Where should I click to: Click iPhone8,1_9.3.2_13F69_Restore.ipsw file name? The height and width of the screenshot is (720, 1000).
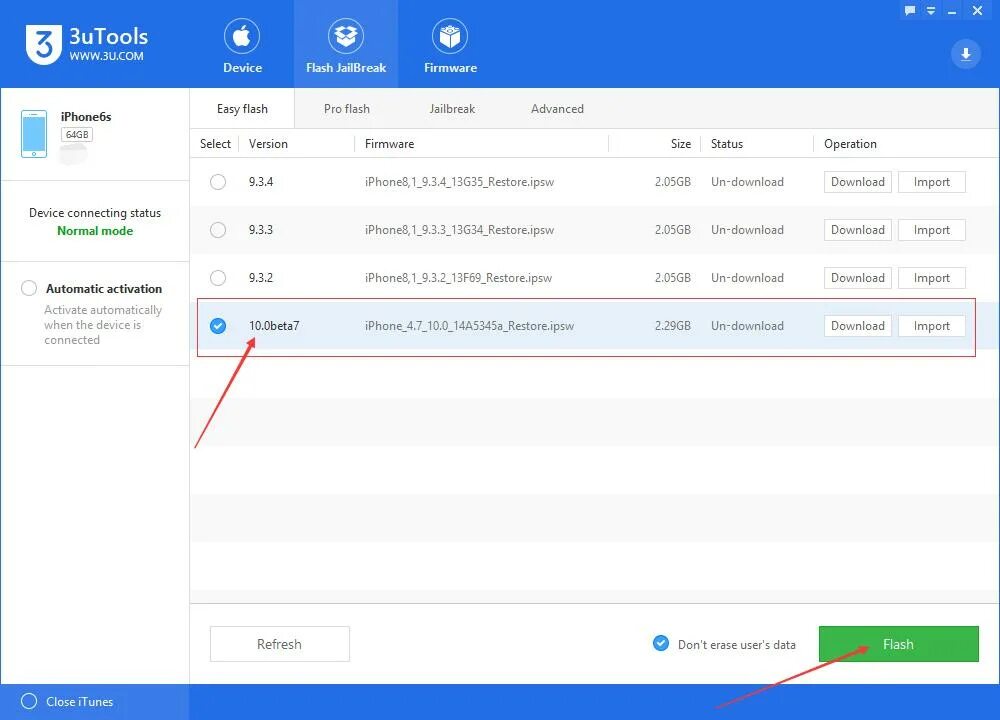[458, 277]
